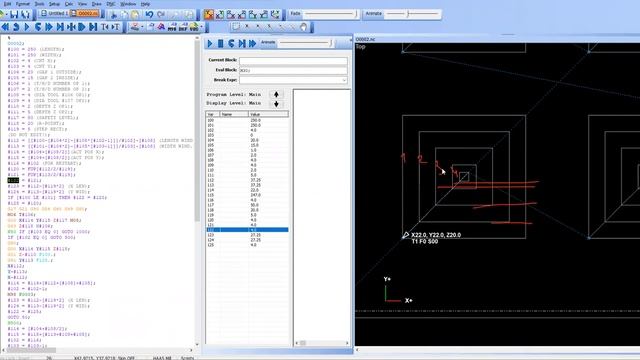Open the Help menu

(x=145, y=4)
